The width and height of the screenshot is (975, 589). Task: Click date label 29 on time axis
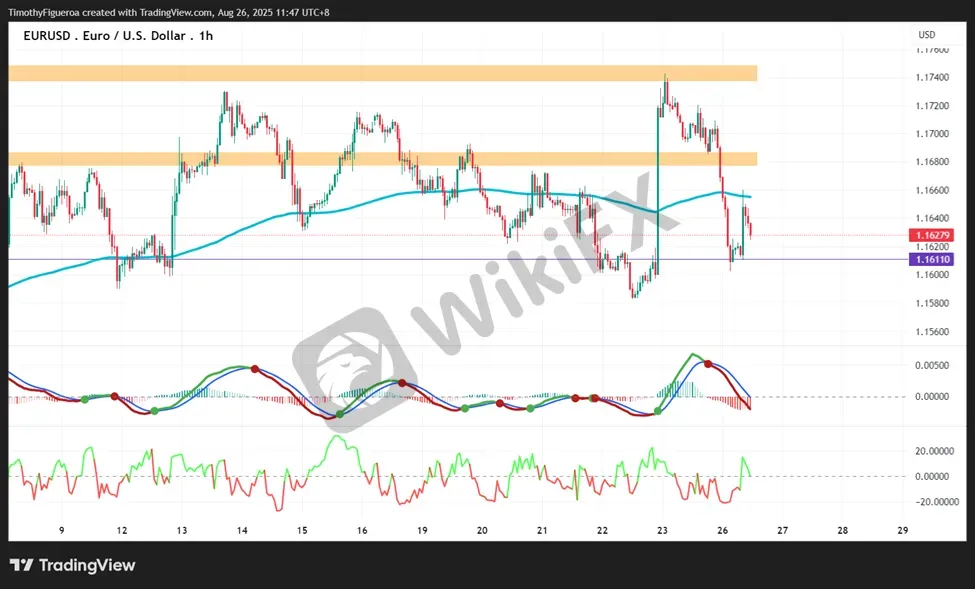tap(903, 531)
